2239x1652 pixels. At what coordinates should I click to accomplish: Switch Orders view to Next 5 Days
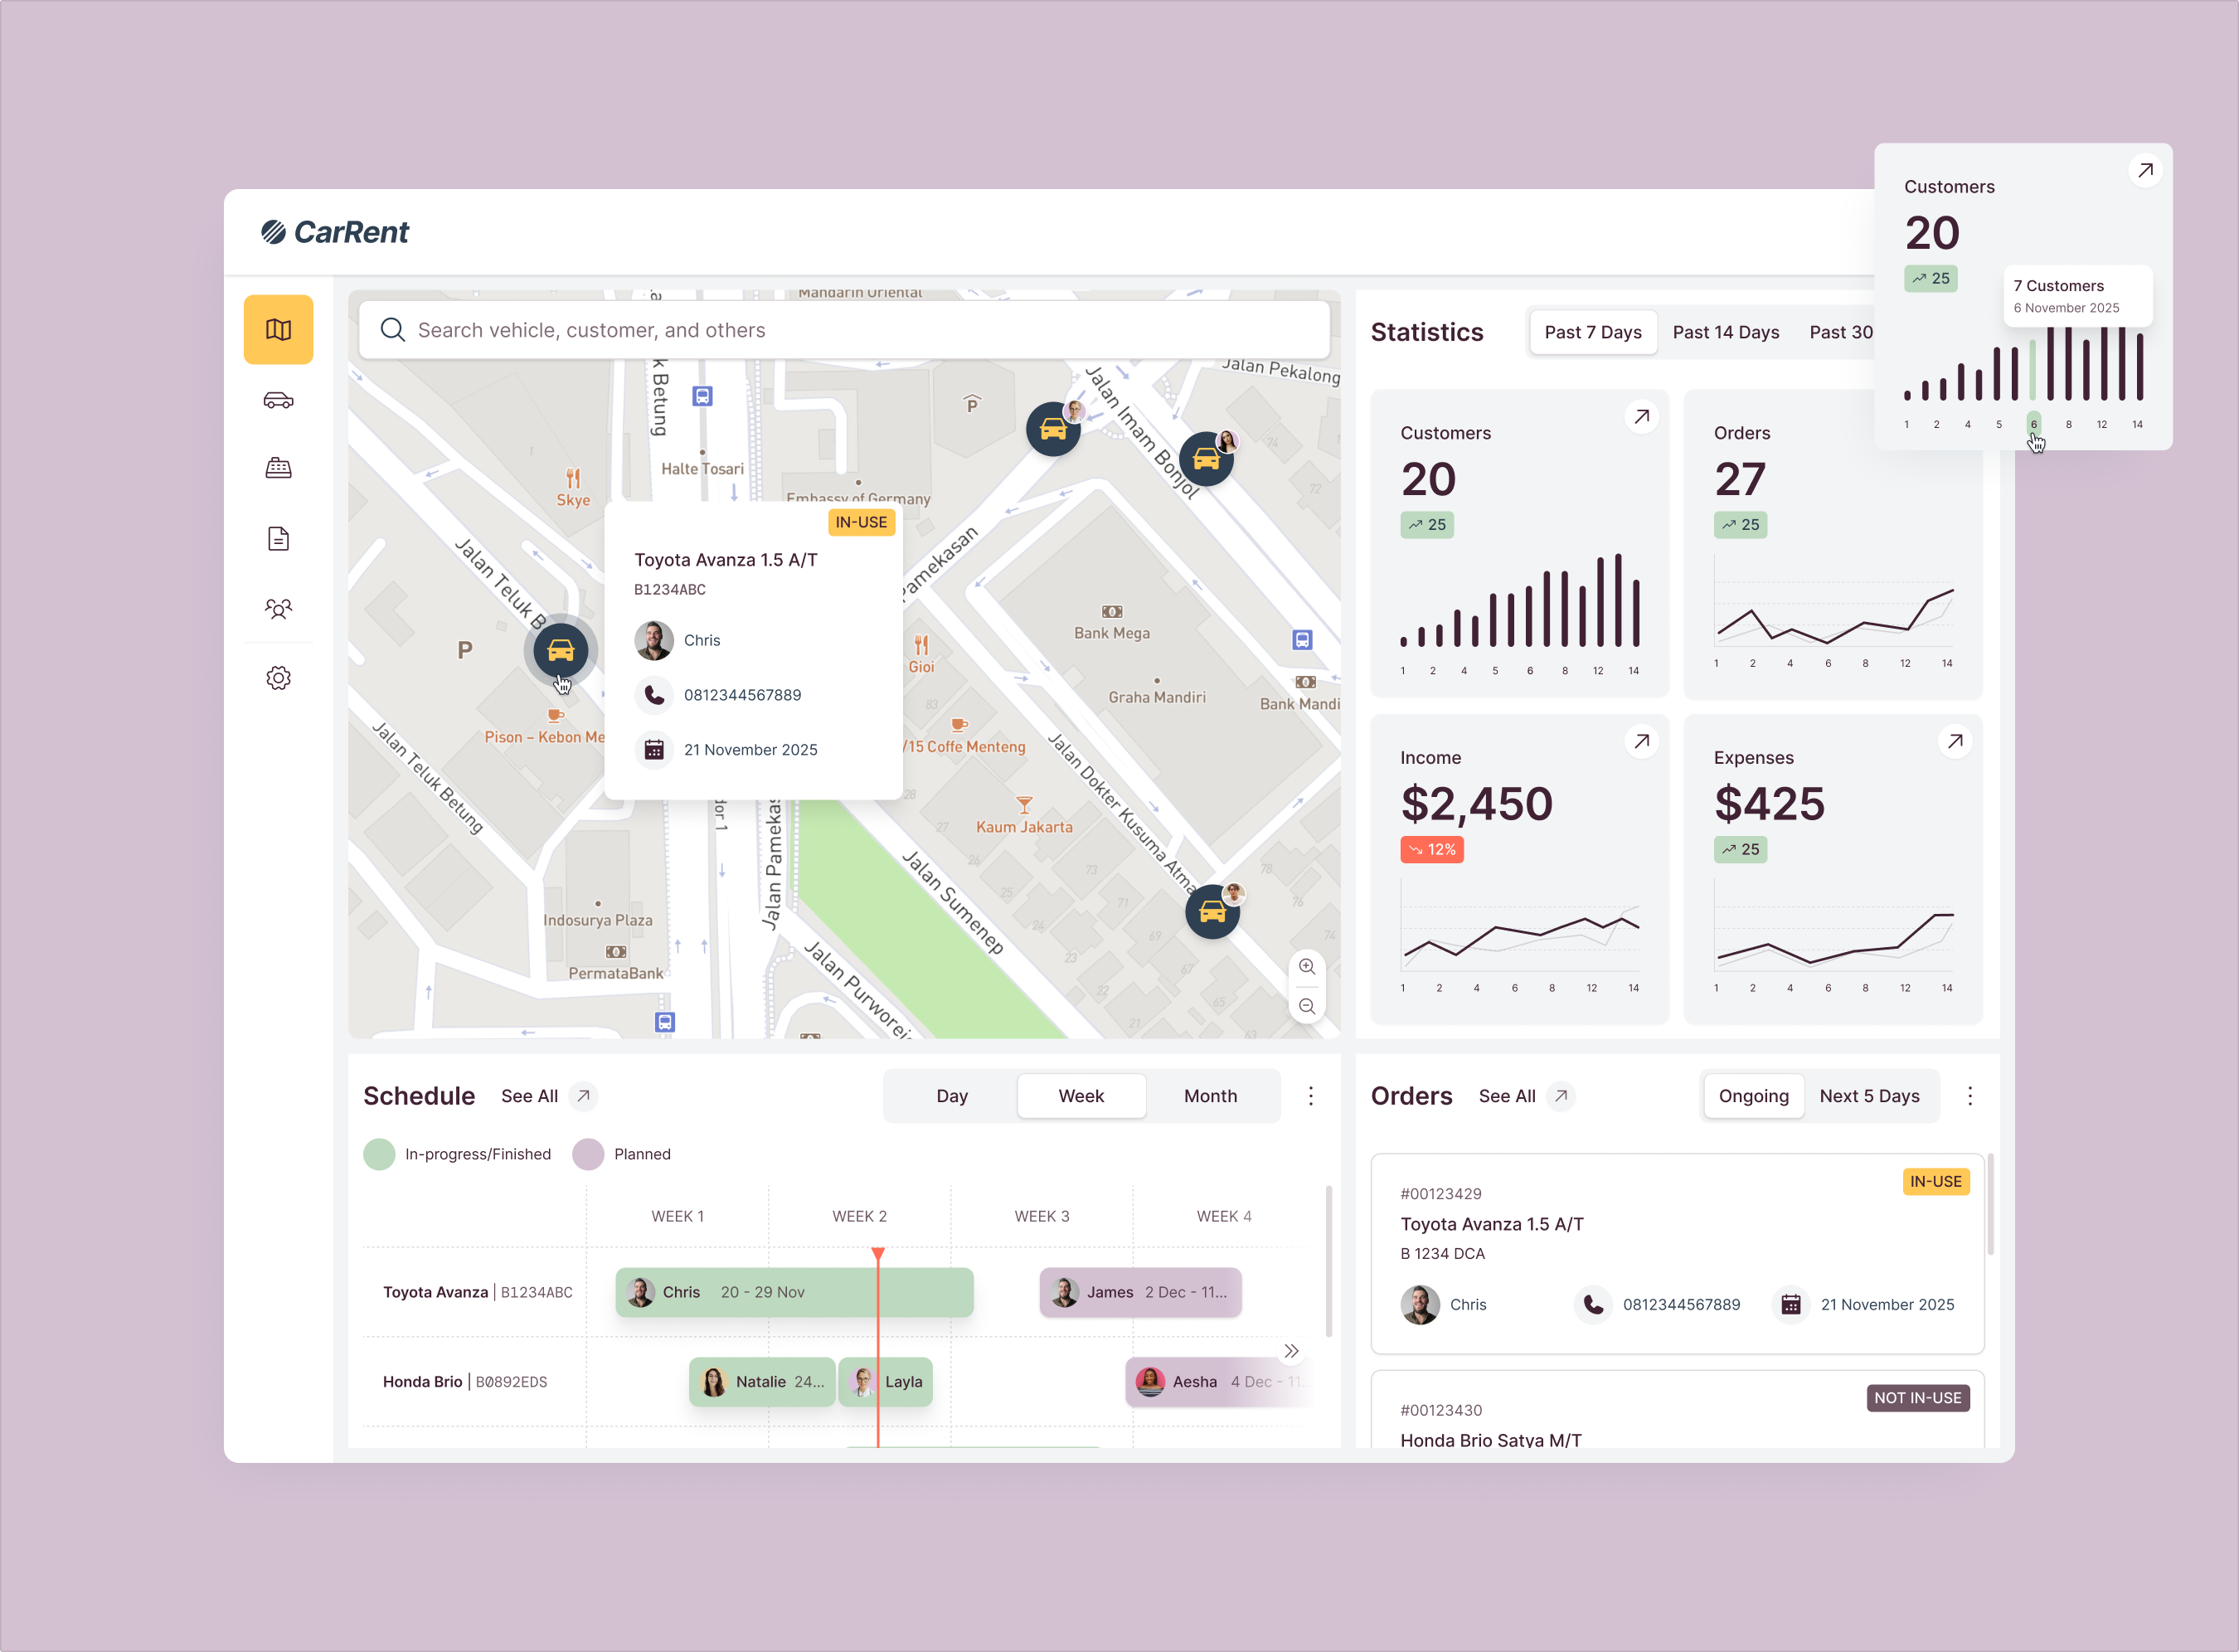[x=1870, y=1096]
